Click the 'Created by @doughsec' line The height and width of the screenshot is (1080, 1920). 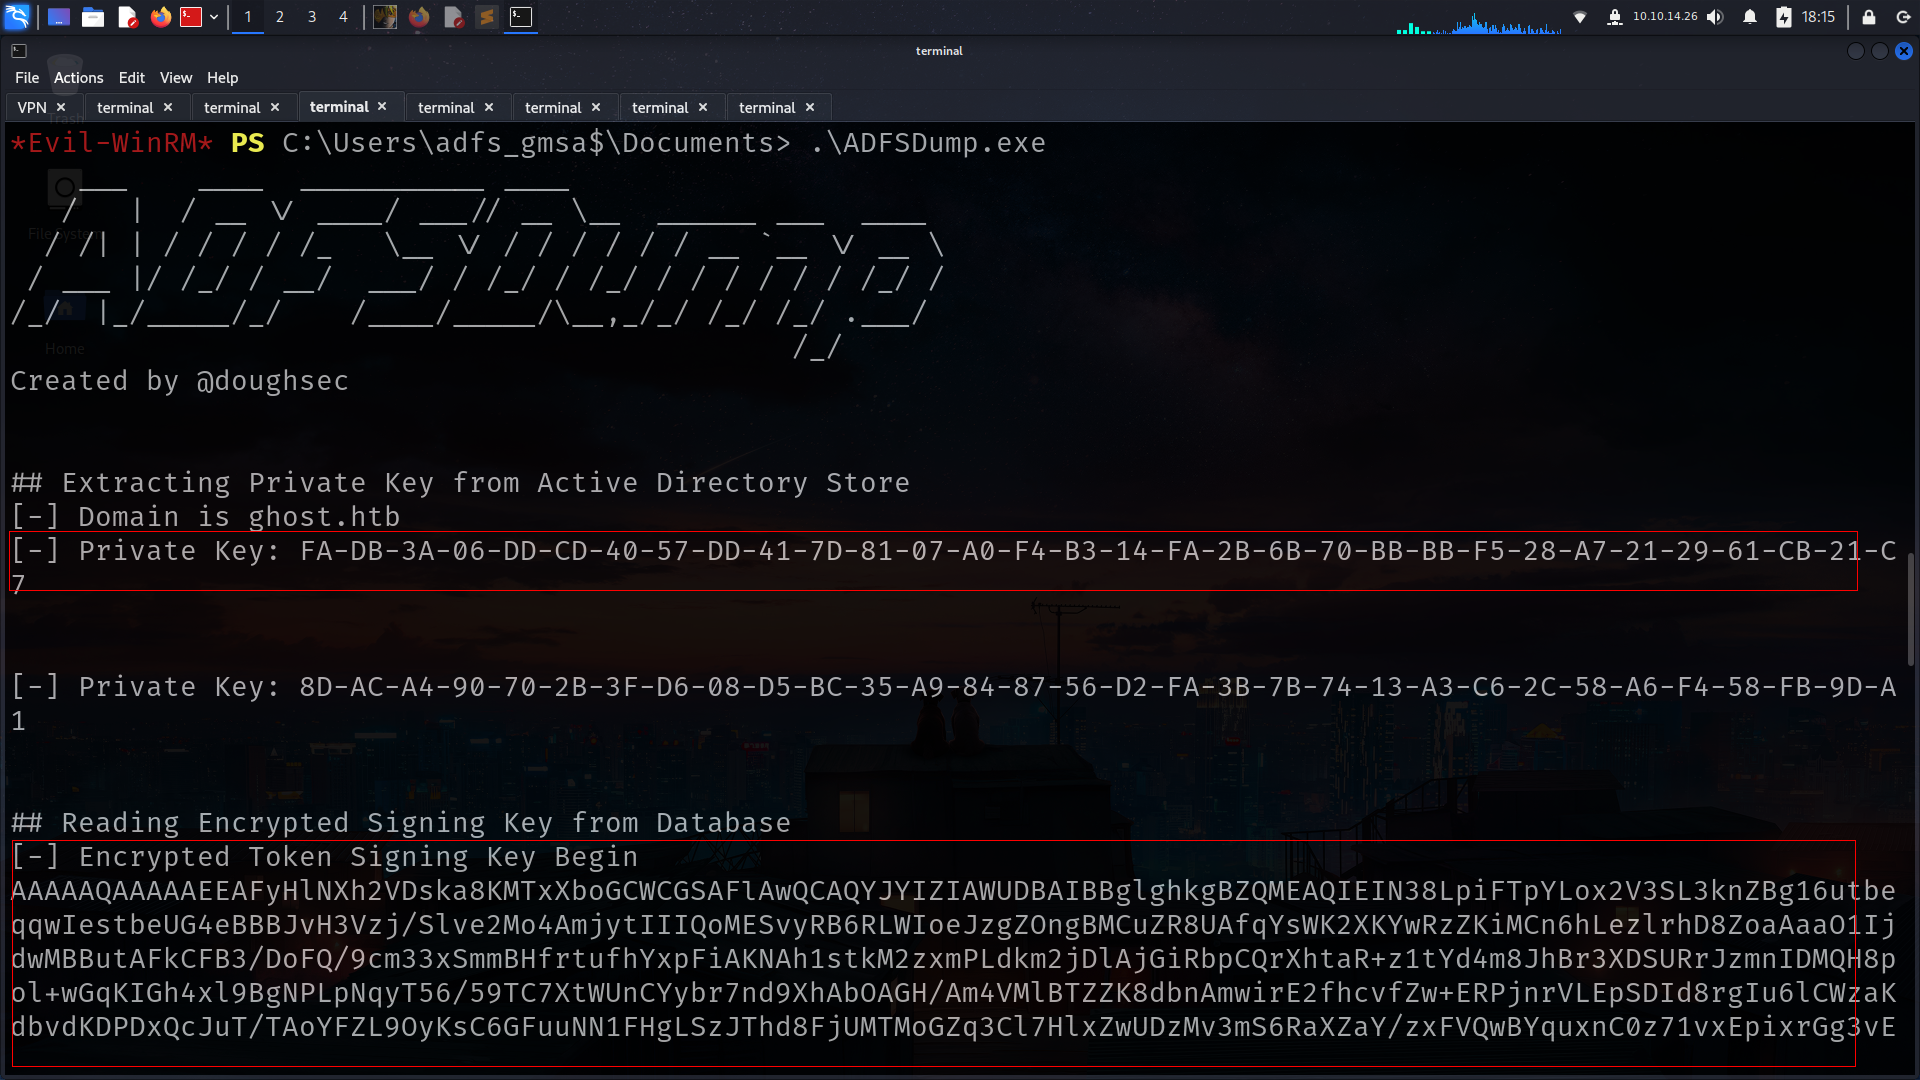180,381
